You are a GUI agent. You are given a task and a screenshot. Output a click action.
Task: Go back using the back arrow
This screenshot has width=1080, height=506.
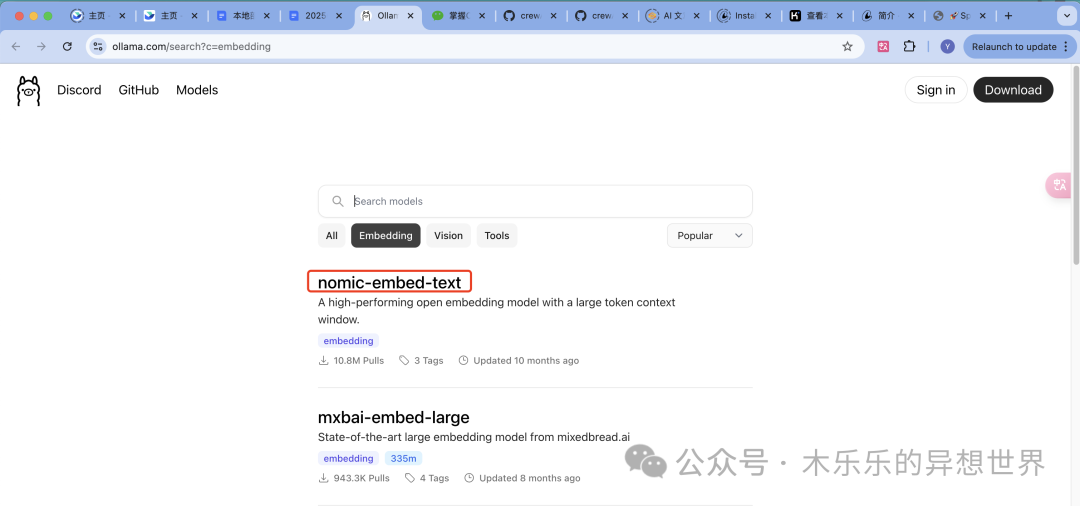[x=16, y=46]
